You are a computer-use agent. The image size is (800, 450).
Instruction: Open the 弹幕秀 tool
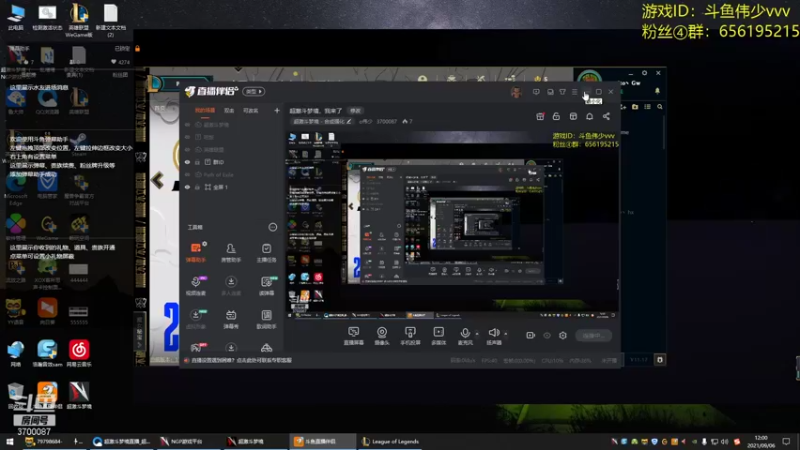[231, 319]
